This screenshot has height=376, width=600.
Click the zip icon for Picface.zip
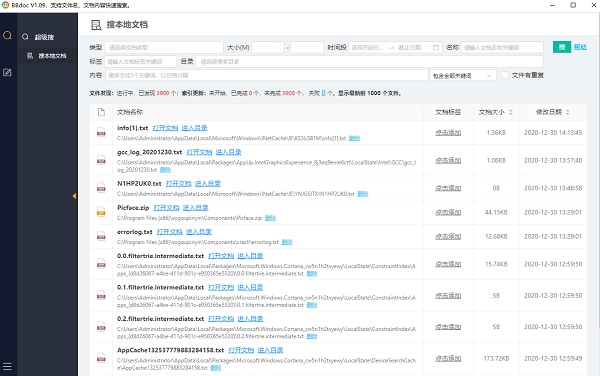(101, 212)
